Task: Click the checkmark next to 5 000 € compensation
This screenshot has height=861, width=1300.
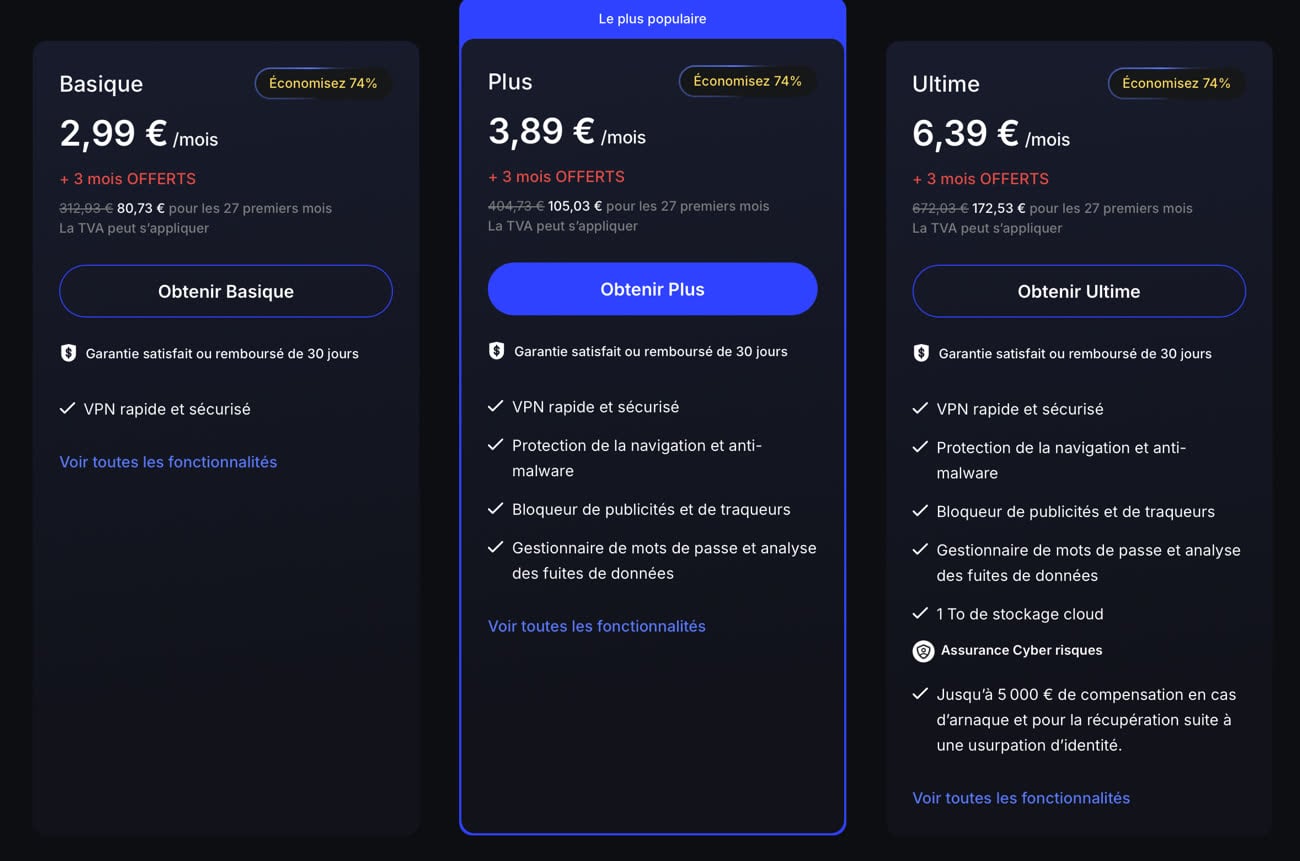Action: (920, 693)
